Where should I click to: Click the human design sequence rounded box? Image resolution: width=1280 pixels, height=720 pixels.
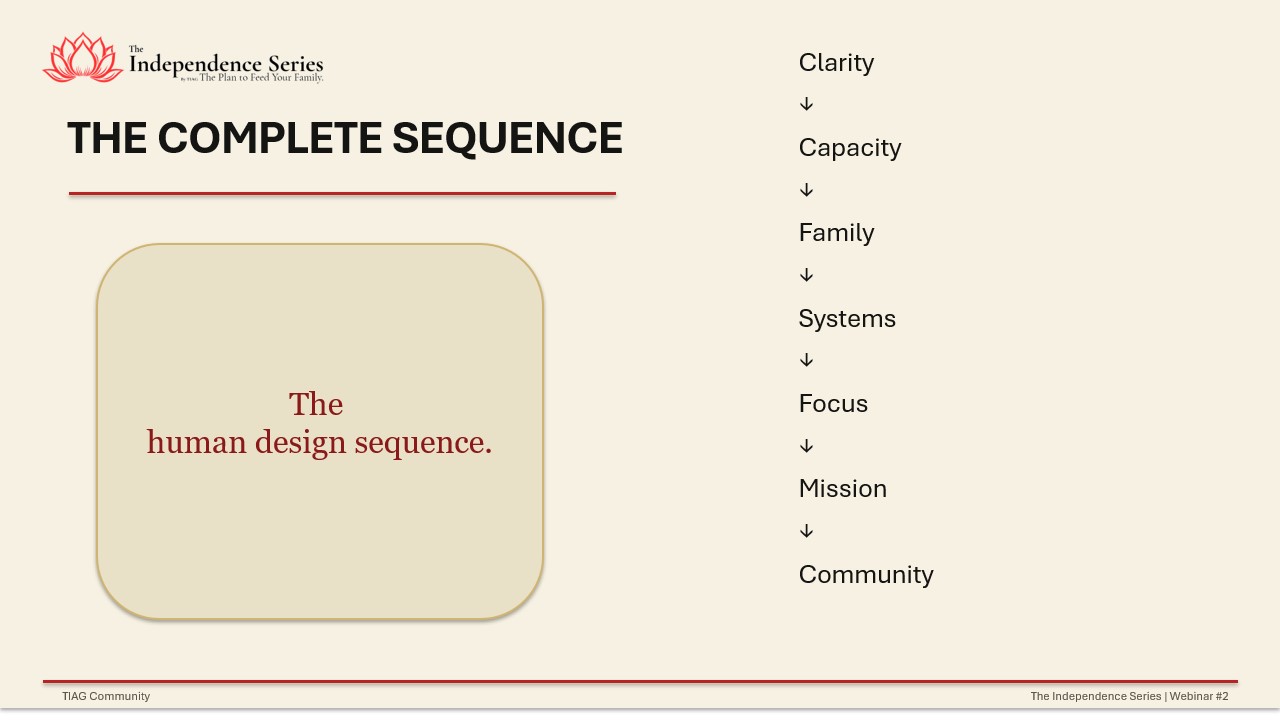(x=320, y=432)
